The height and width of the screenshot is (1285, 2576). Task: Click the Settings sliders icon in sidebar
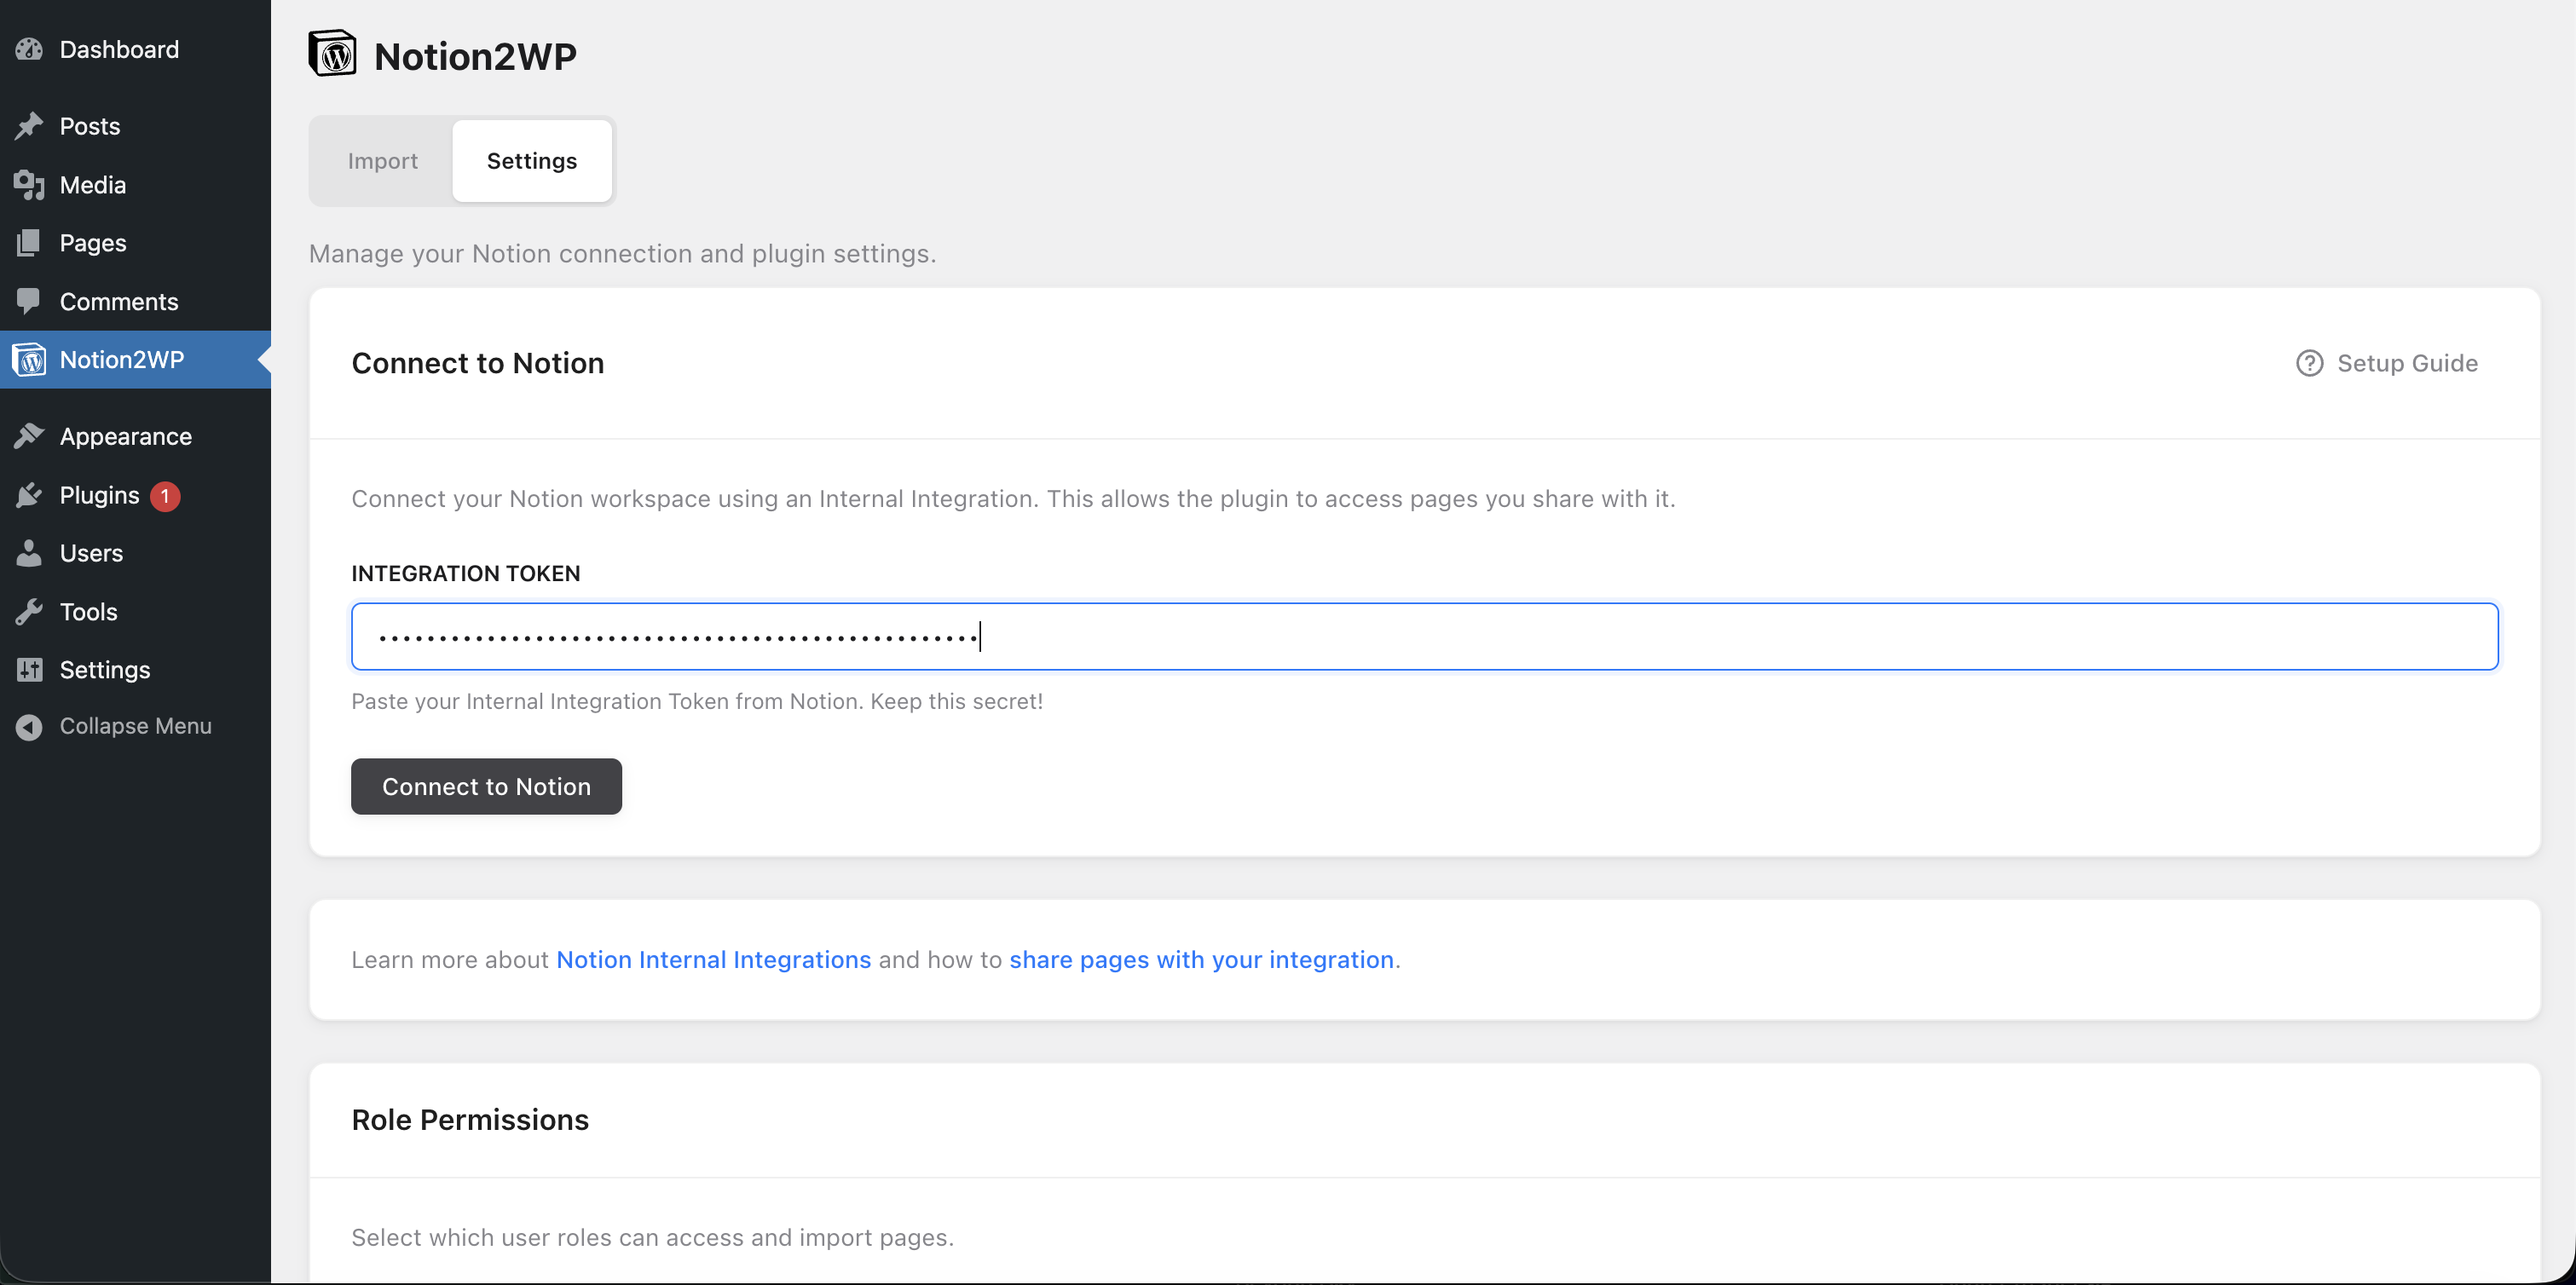coord(29,669)
